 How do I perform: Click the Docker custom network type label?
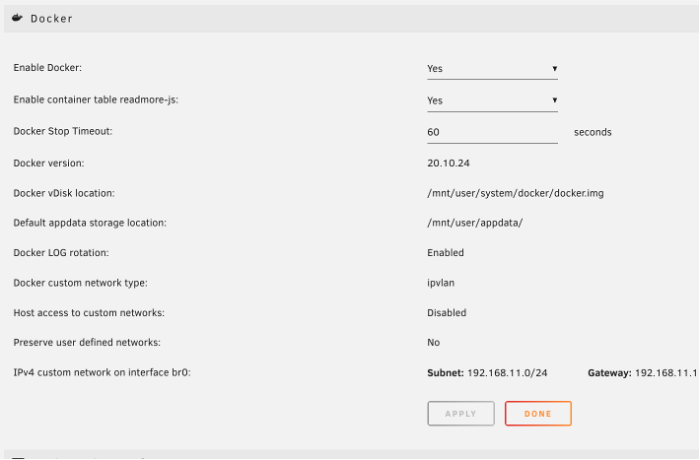pyautogui.click(x=80, y=283)
